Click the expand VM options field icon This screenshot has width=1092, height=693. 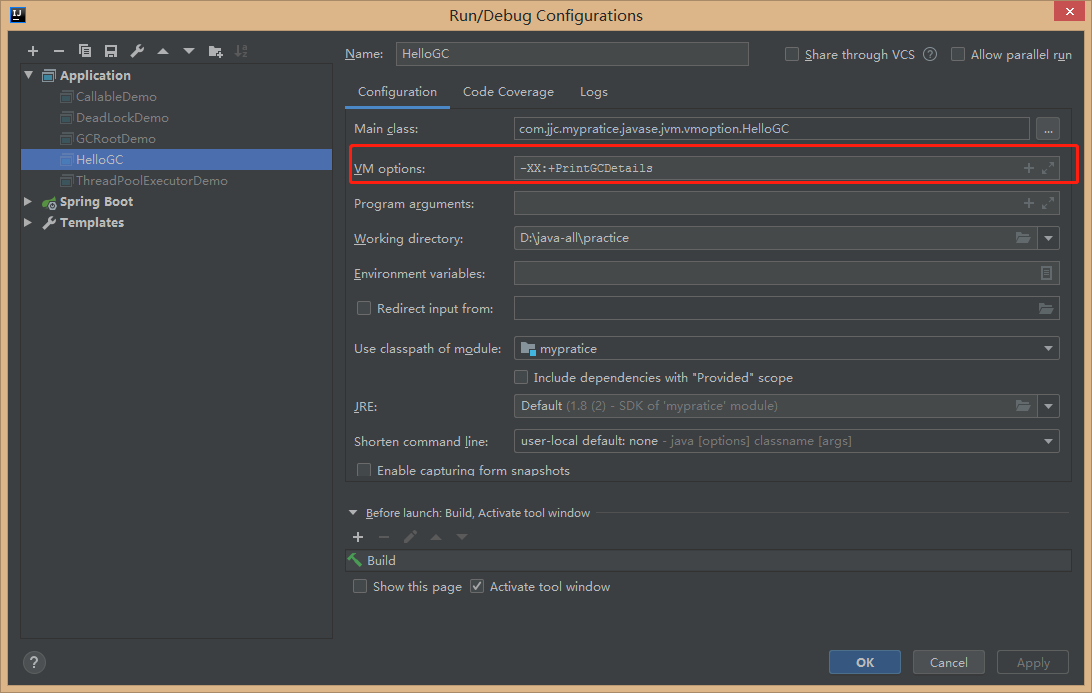click(1048, 168)
